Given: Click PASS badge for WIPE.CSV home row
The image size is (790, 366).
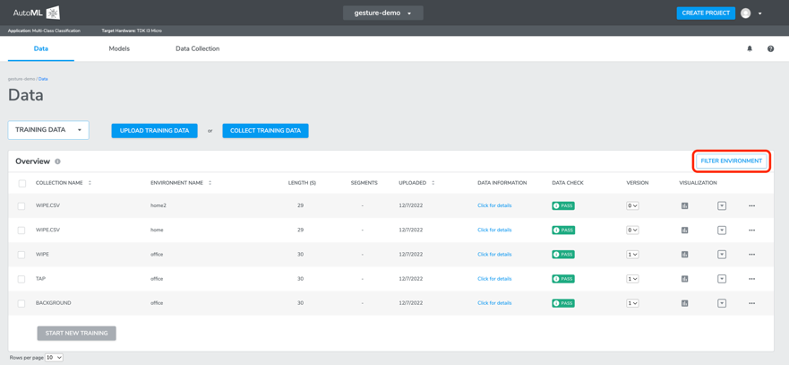Looking at the screenshot, I should pyautogui.click(x=563, y=230).
